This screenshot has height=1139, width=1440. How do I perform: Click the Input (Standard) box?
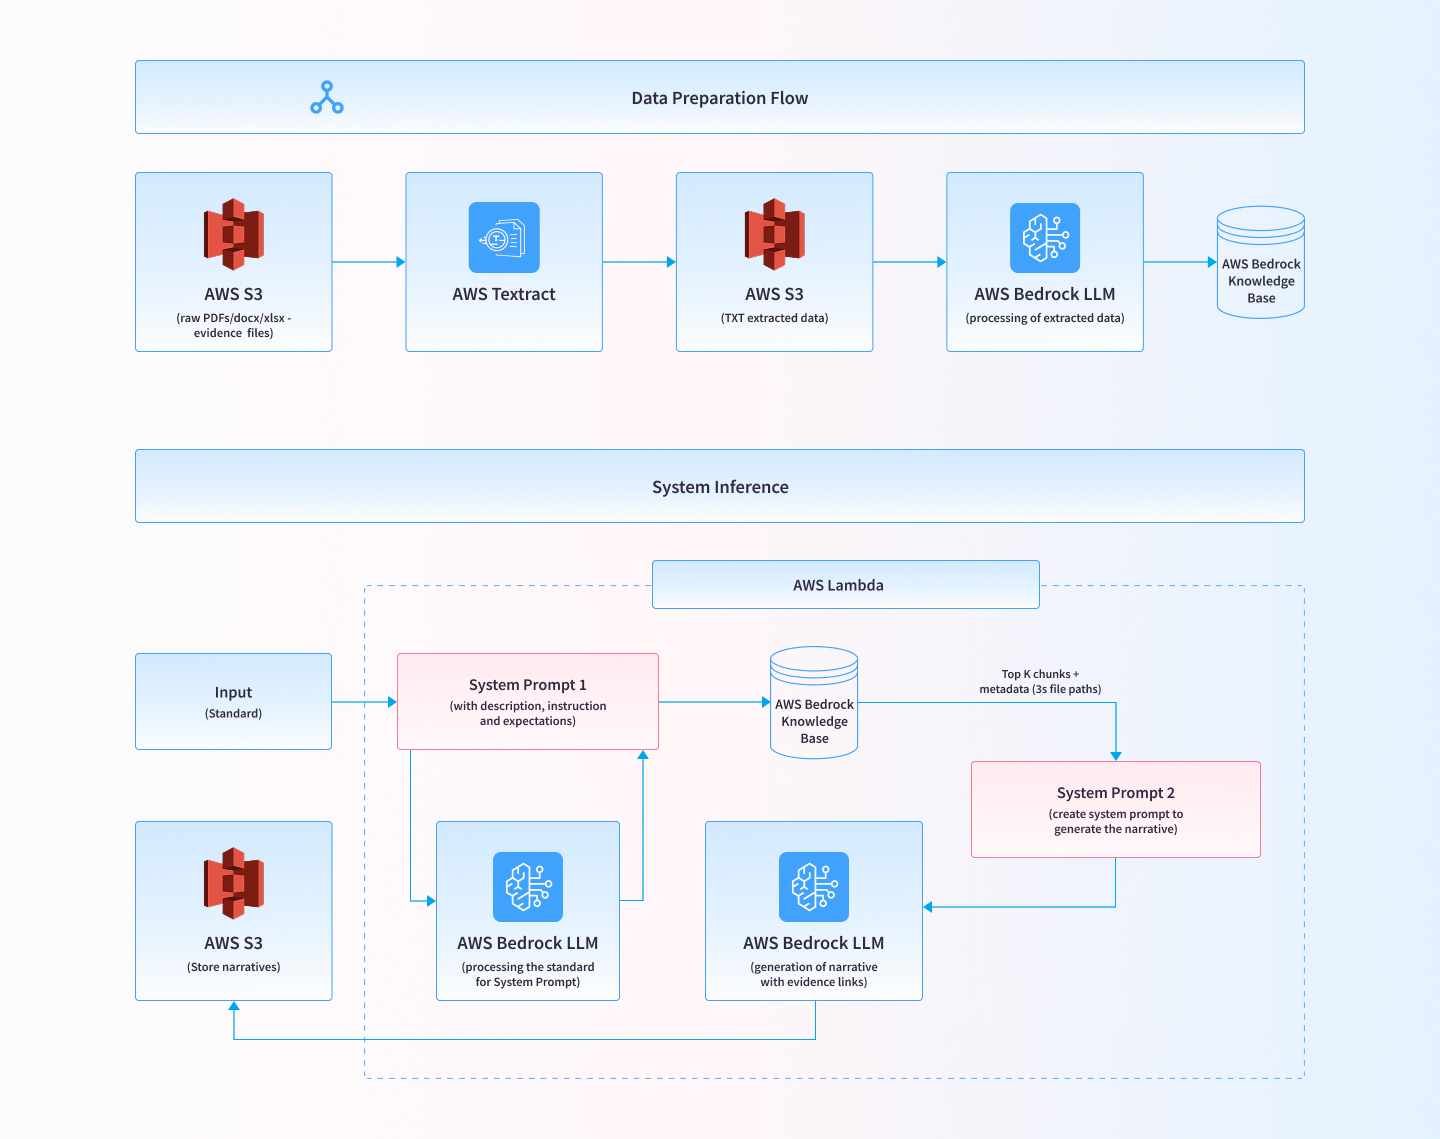pos(234,701)
